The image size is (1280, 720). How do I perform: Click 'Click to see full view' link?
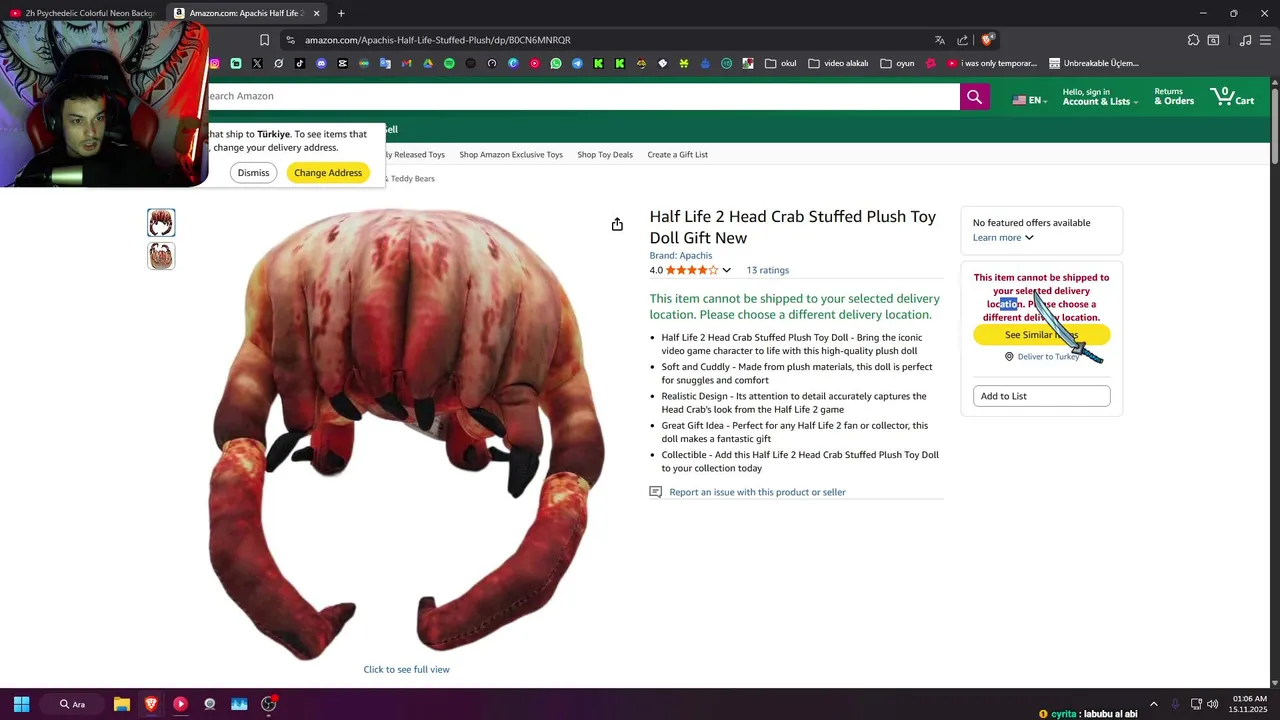tap(406, 670)
